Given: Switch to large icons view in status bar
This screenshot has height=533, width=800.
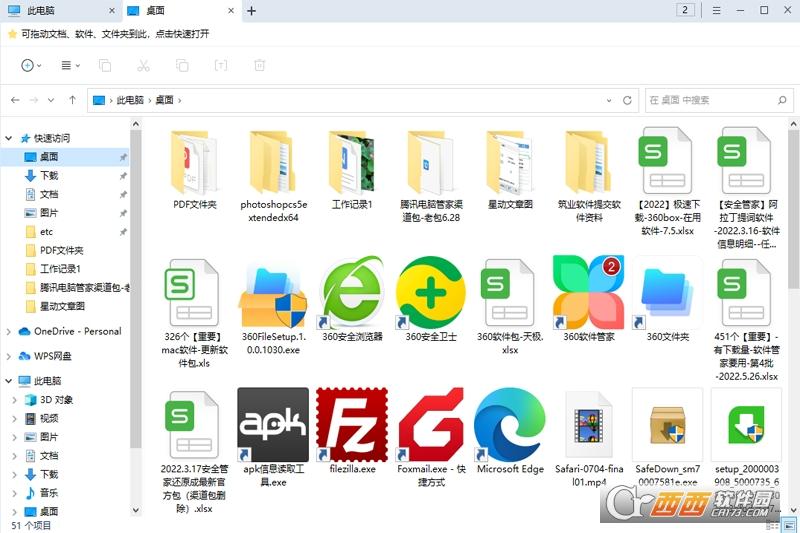Looking at the screenshot, I should pos(789,525).
